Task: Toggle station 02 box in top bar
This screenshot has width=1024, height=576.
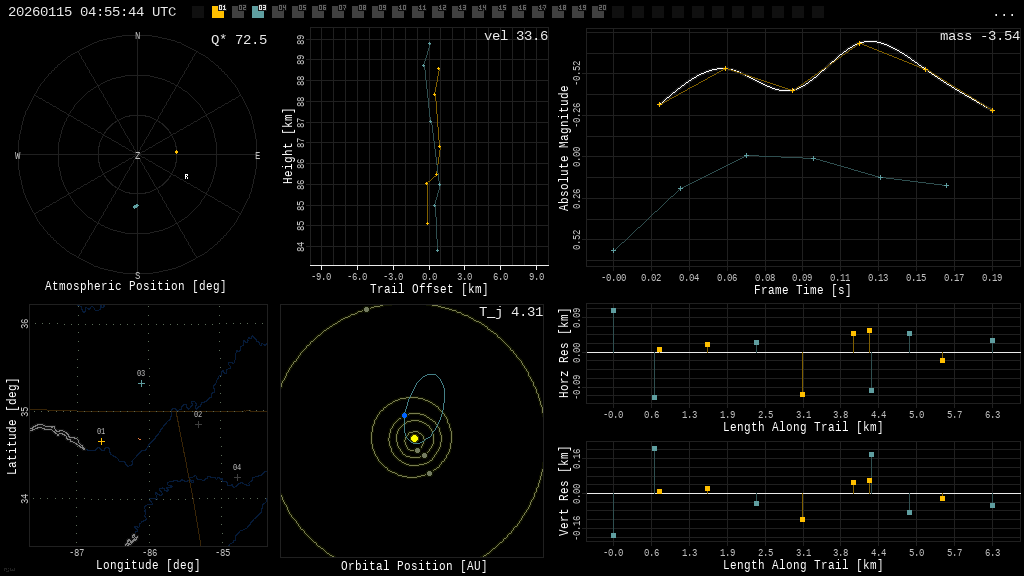Action: tap(238, 12)
